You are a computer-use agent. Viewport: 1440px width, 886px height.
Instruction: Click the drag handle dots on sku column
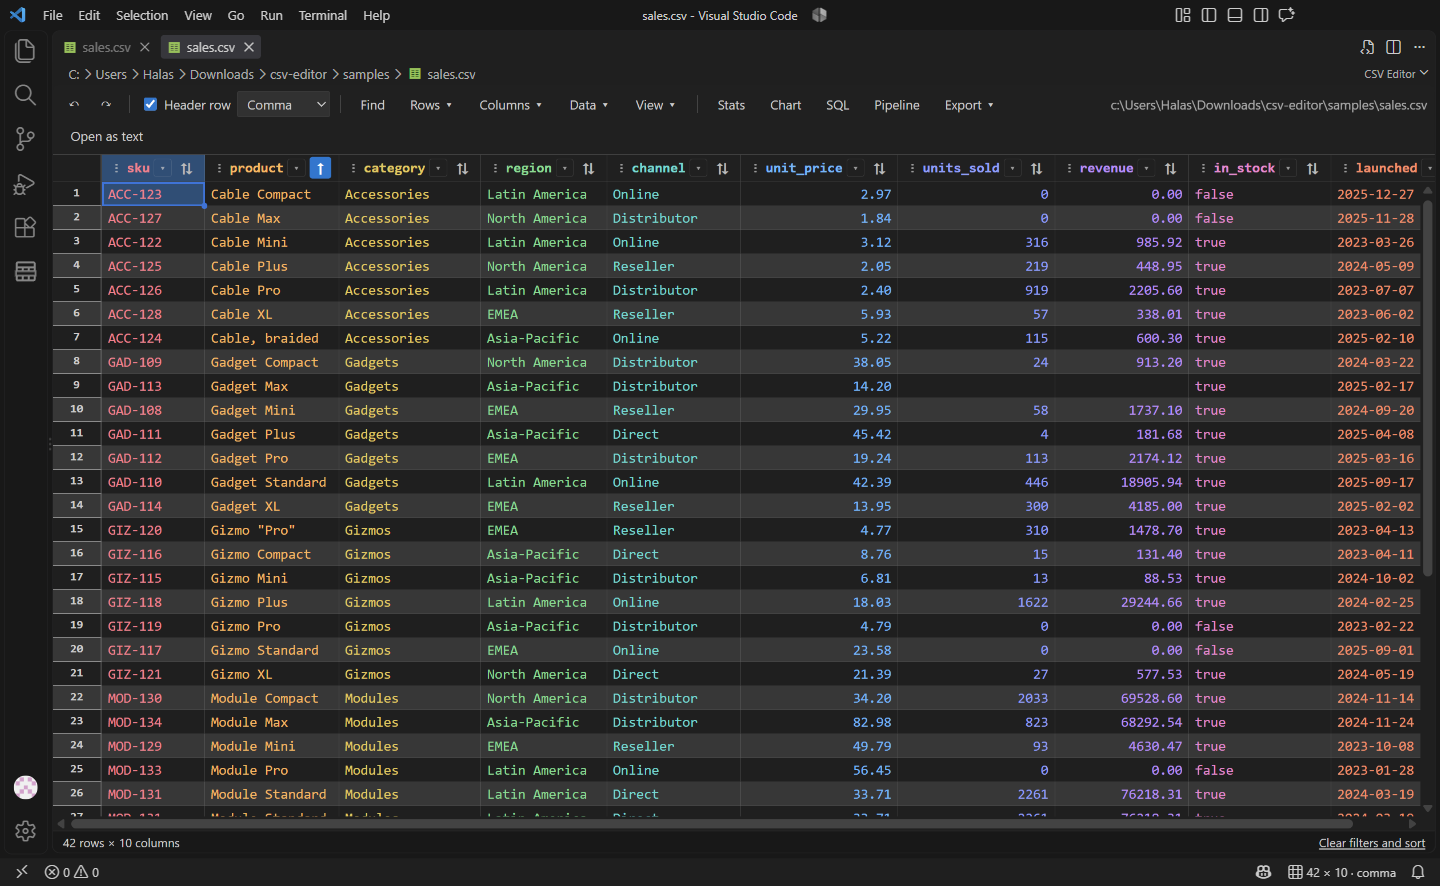pos(117,168)
